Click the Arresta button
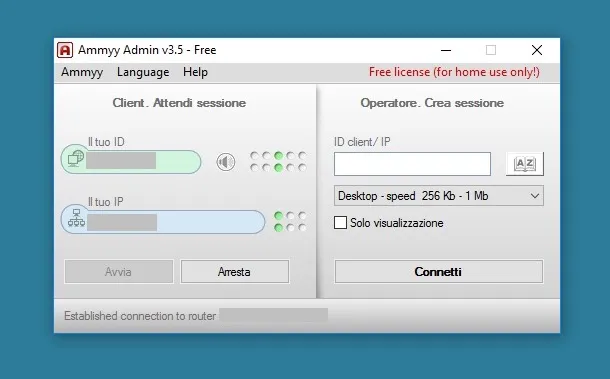Viewport: 610px width, 379px height. tap(235, 272)
